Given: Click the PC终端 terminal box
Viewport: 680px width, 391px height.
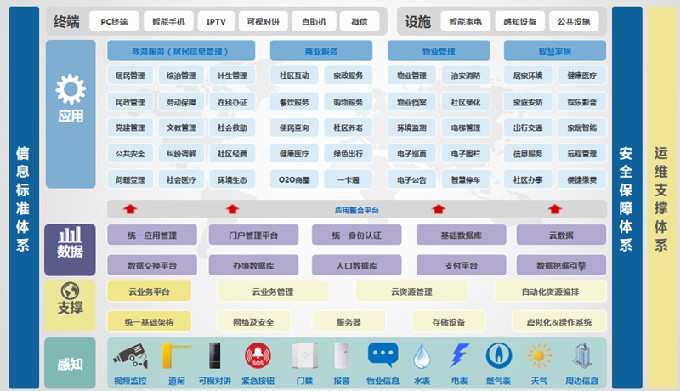Looking at the screenshot, I should coord(114,22).
